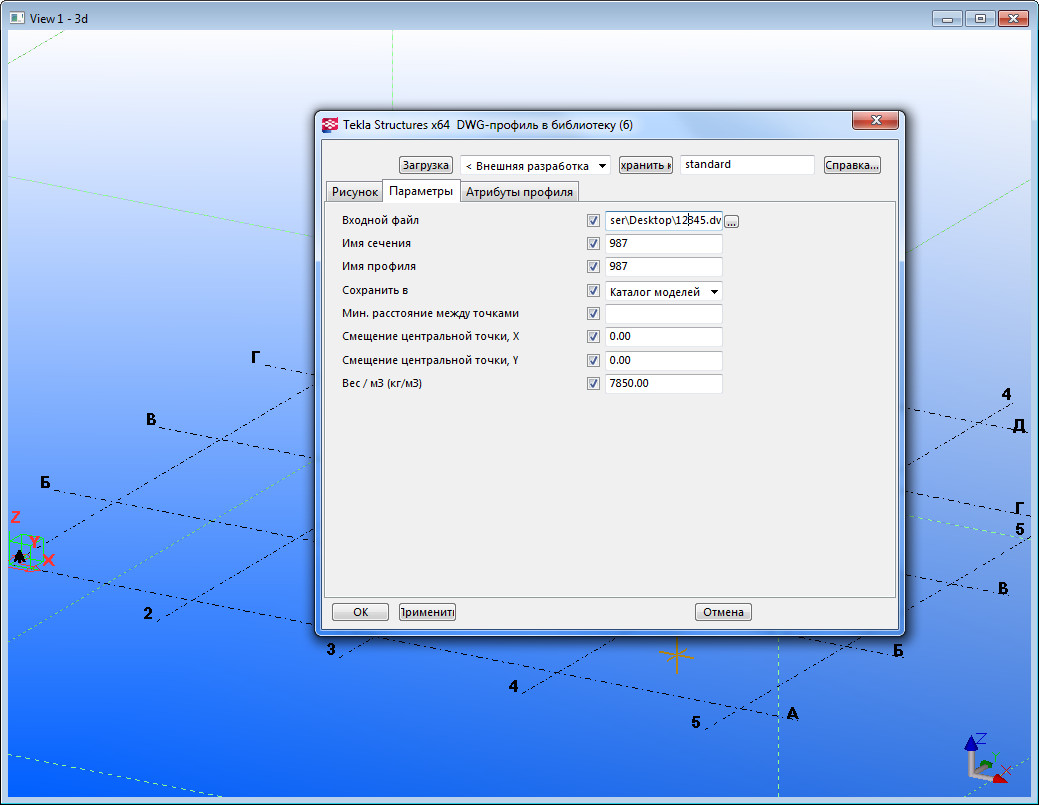
Task: Uncheck the Входной файл checkbox
Action: pyautogui.click(x=593, y=220)
